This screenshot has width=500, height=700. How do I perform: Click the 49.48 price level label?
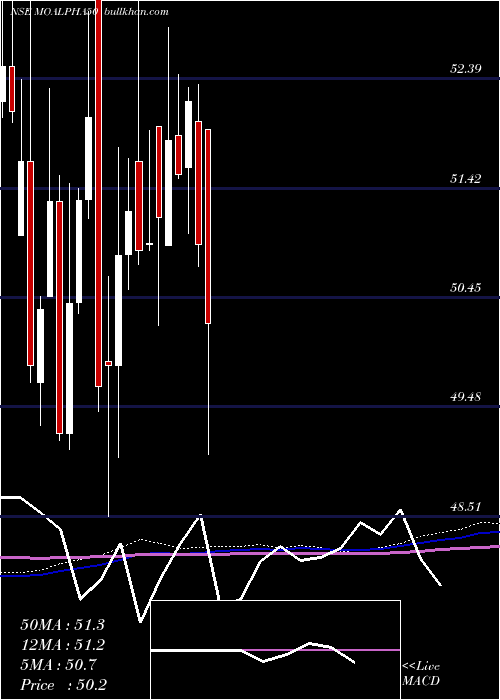[465, 397]
